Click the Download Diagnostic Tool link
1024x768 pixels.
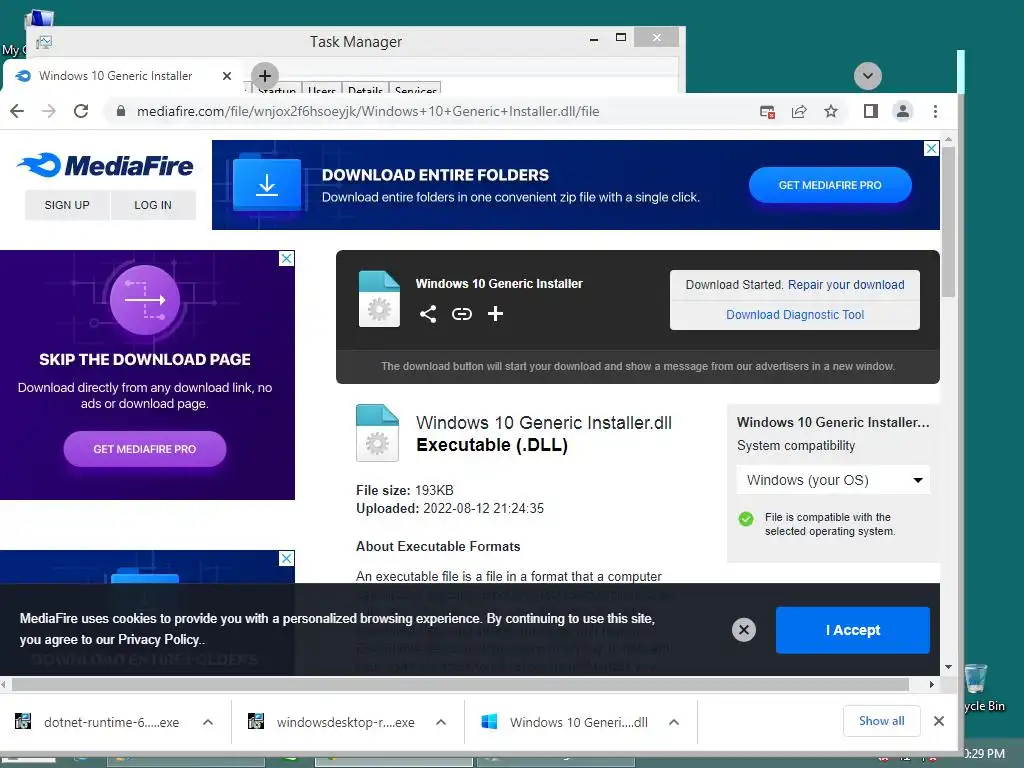[795, 315]
